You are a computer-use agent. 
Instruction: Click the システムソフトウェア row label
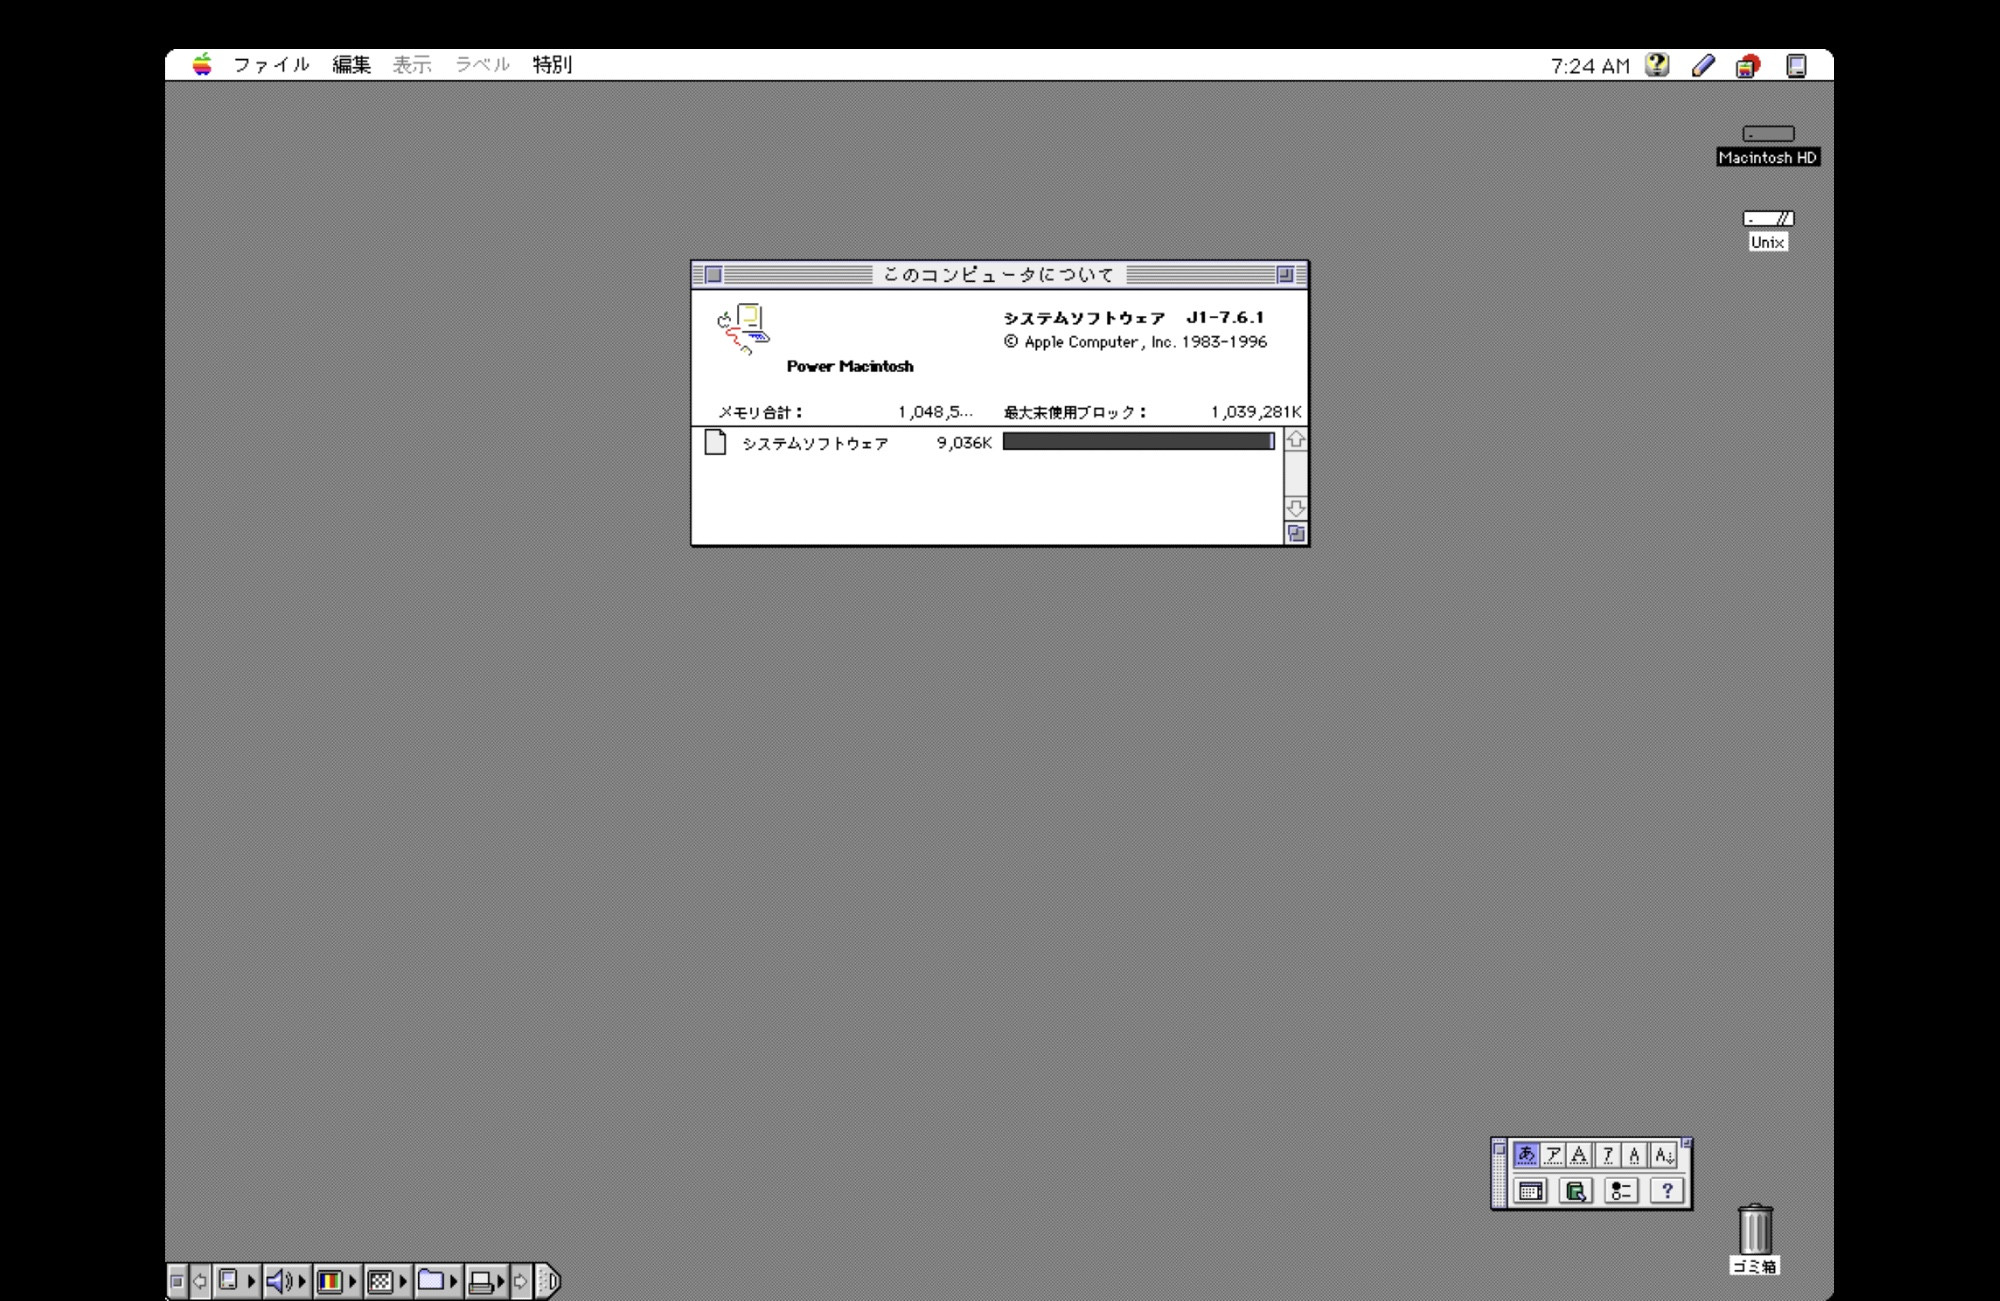tap(815, 443)
